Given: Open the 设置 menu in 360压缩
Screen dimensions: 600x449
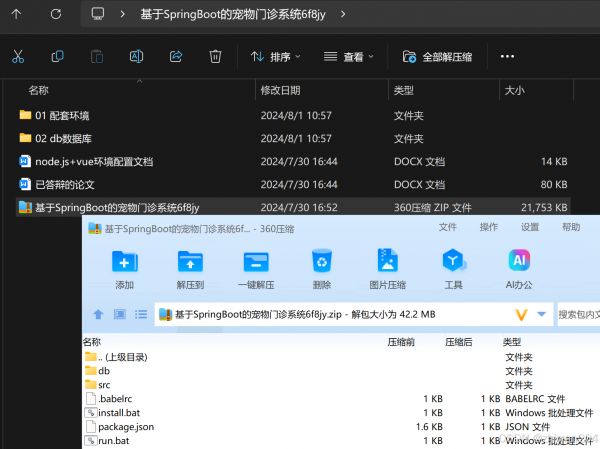Looking at the screenshot, I should click(x=530, y=227).
